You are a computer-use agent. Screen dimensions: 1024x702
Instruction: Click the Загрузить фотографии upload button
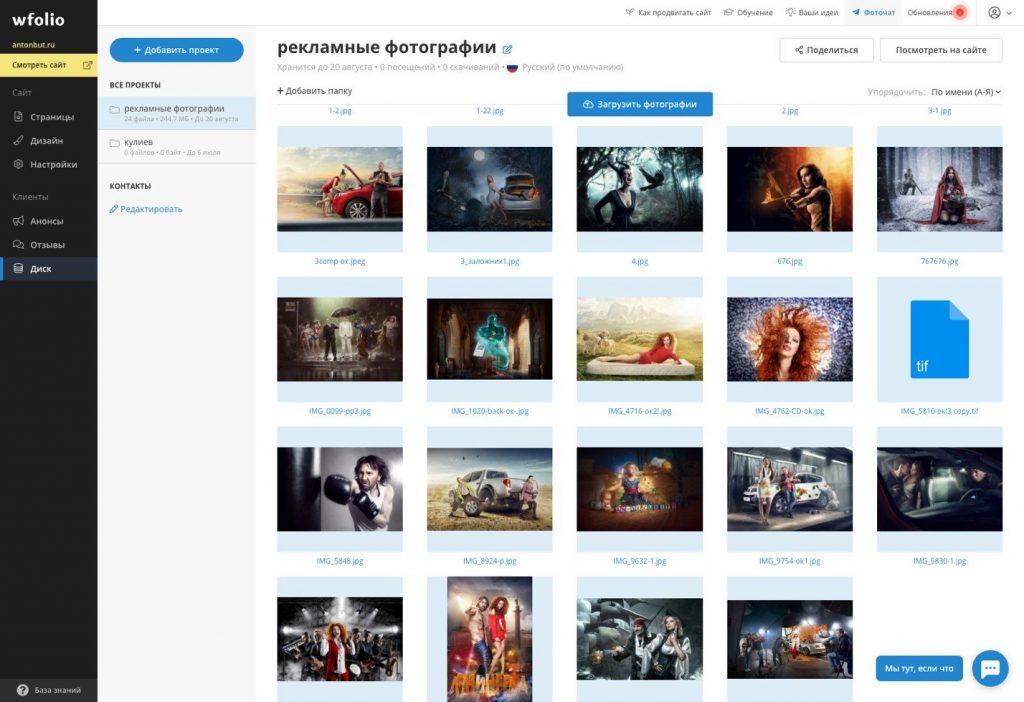[639, 104]
